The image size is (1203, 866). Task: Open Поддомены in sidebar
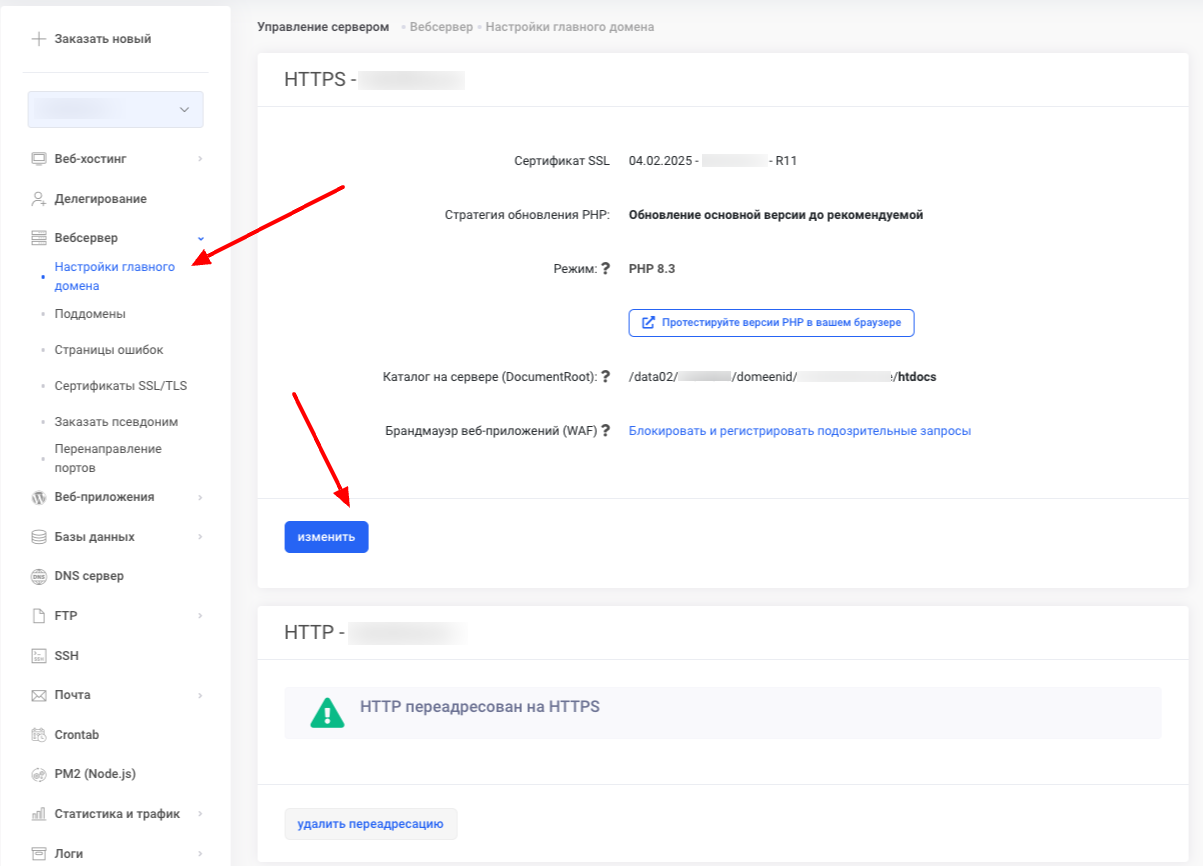(x=90, y=314)
